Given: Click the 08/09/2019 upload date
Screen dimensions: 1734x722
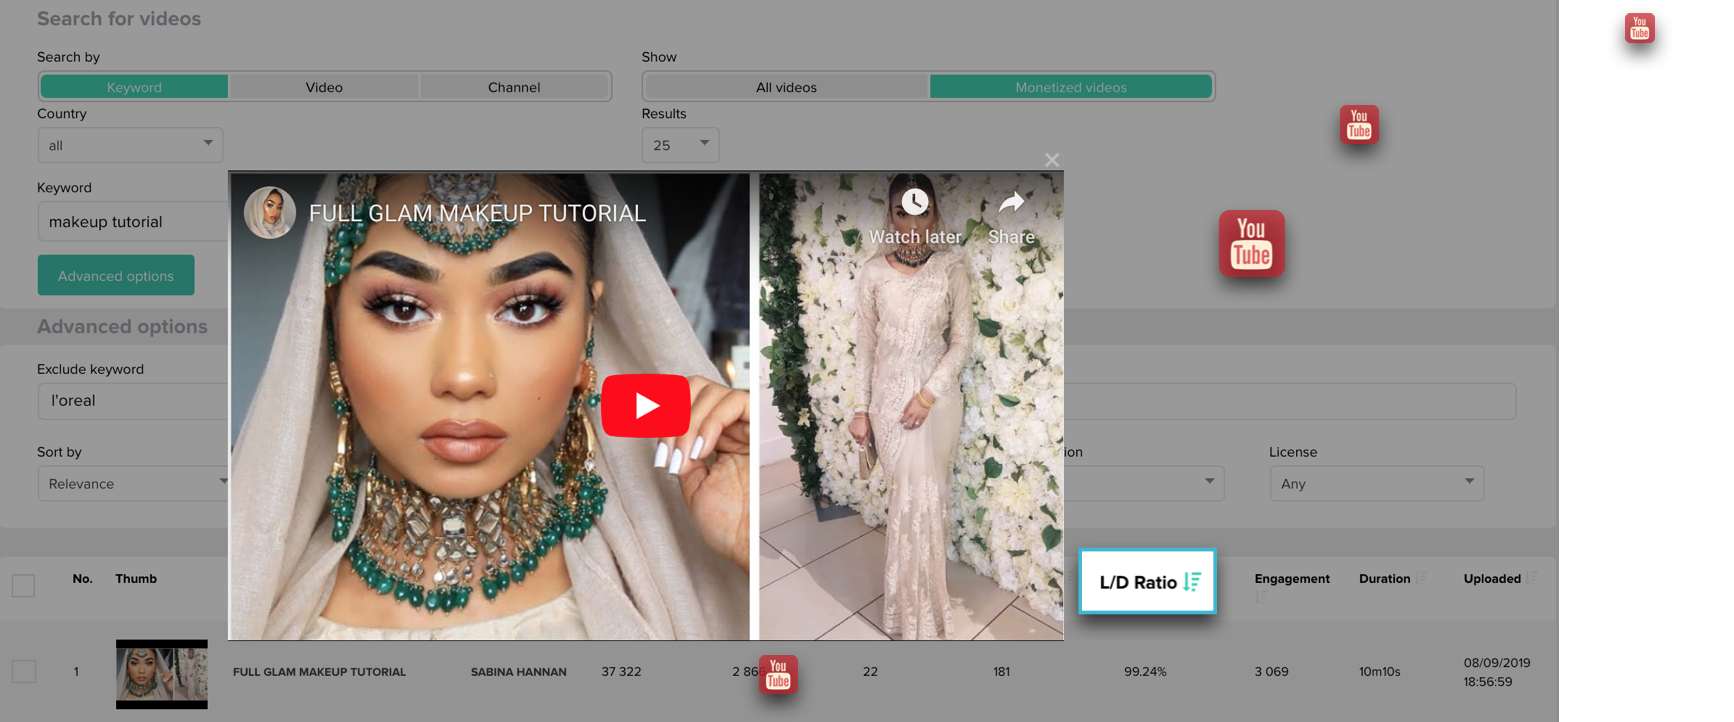Looking at the screenshot, I should point(1497,663).
